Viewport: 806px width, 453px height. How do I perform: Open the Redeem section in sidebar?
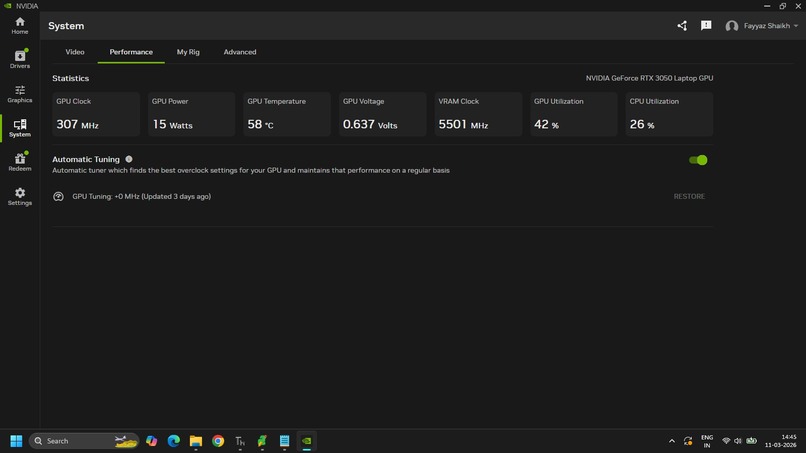coord(20,162)
